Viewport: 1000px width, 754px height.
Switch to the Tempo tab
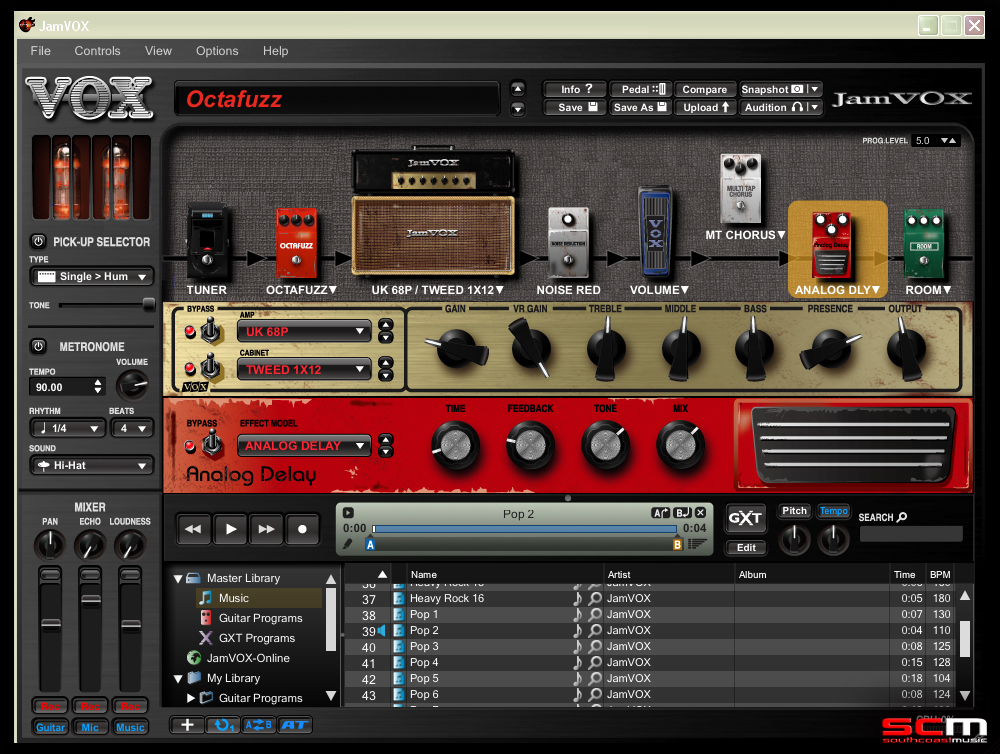(x=834, y=511)
